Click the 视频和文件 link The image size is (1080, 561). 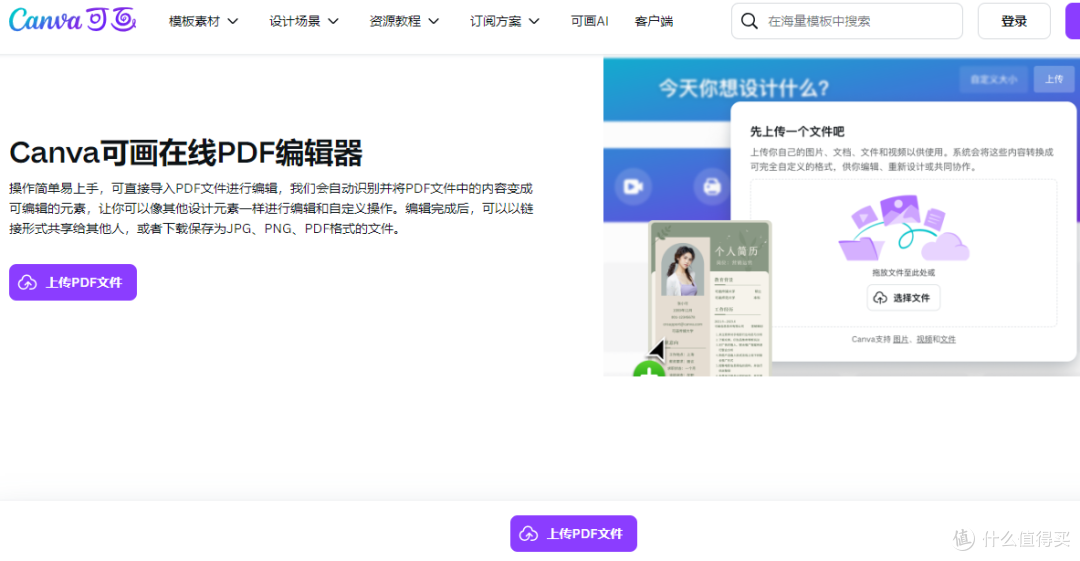tap(935, 339)
